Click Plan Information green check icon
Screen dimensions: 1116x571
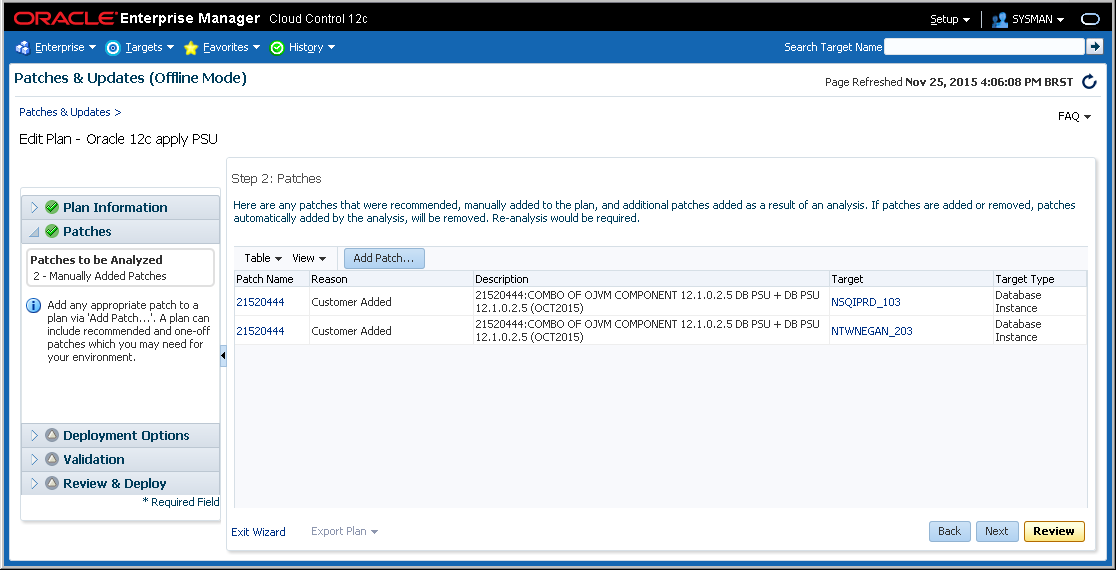(x=51, y=207)
